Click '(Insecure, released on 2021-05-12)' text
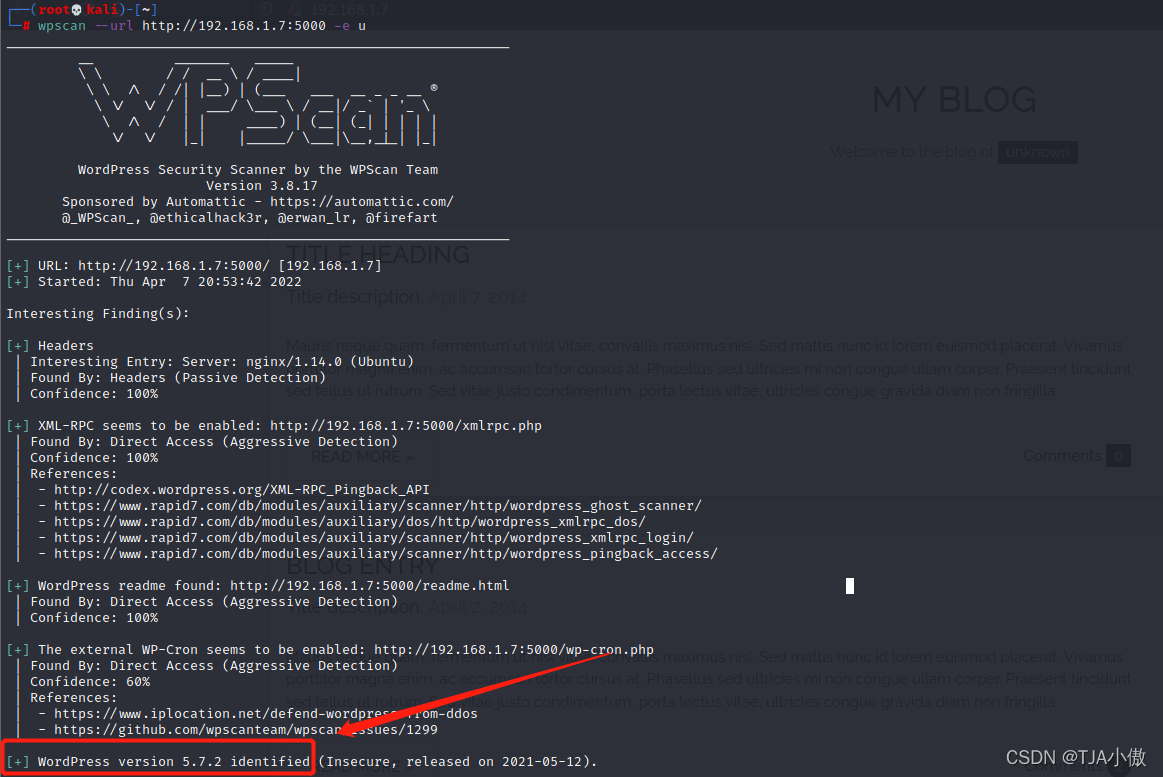Viewport: 1163px width, 777px height. point(458,761)
